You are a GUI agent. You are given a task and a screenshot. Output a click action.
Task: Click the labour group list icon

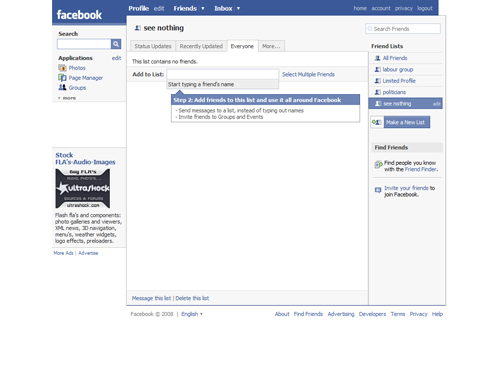[377, 69]
